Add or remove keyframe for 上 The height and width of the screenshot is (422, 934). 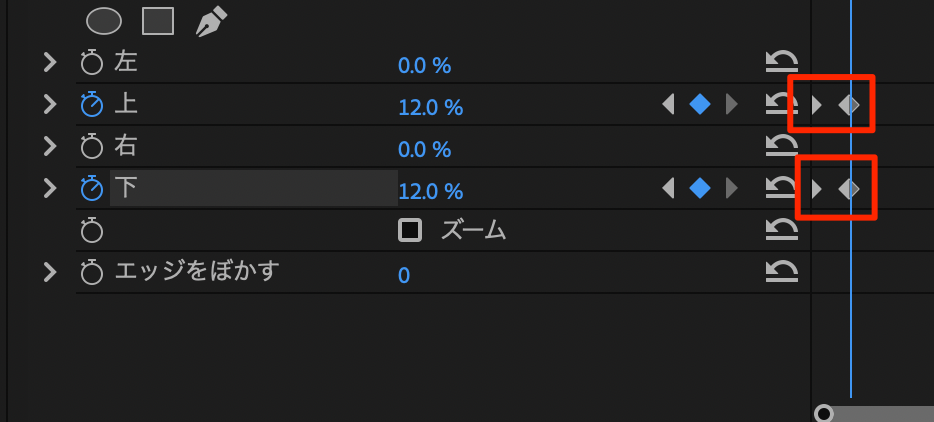[x=700, y=104]
